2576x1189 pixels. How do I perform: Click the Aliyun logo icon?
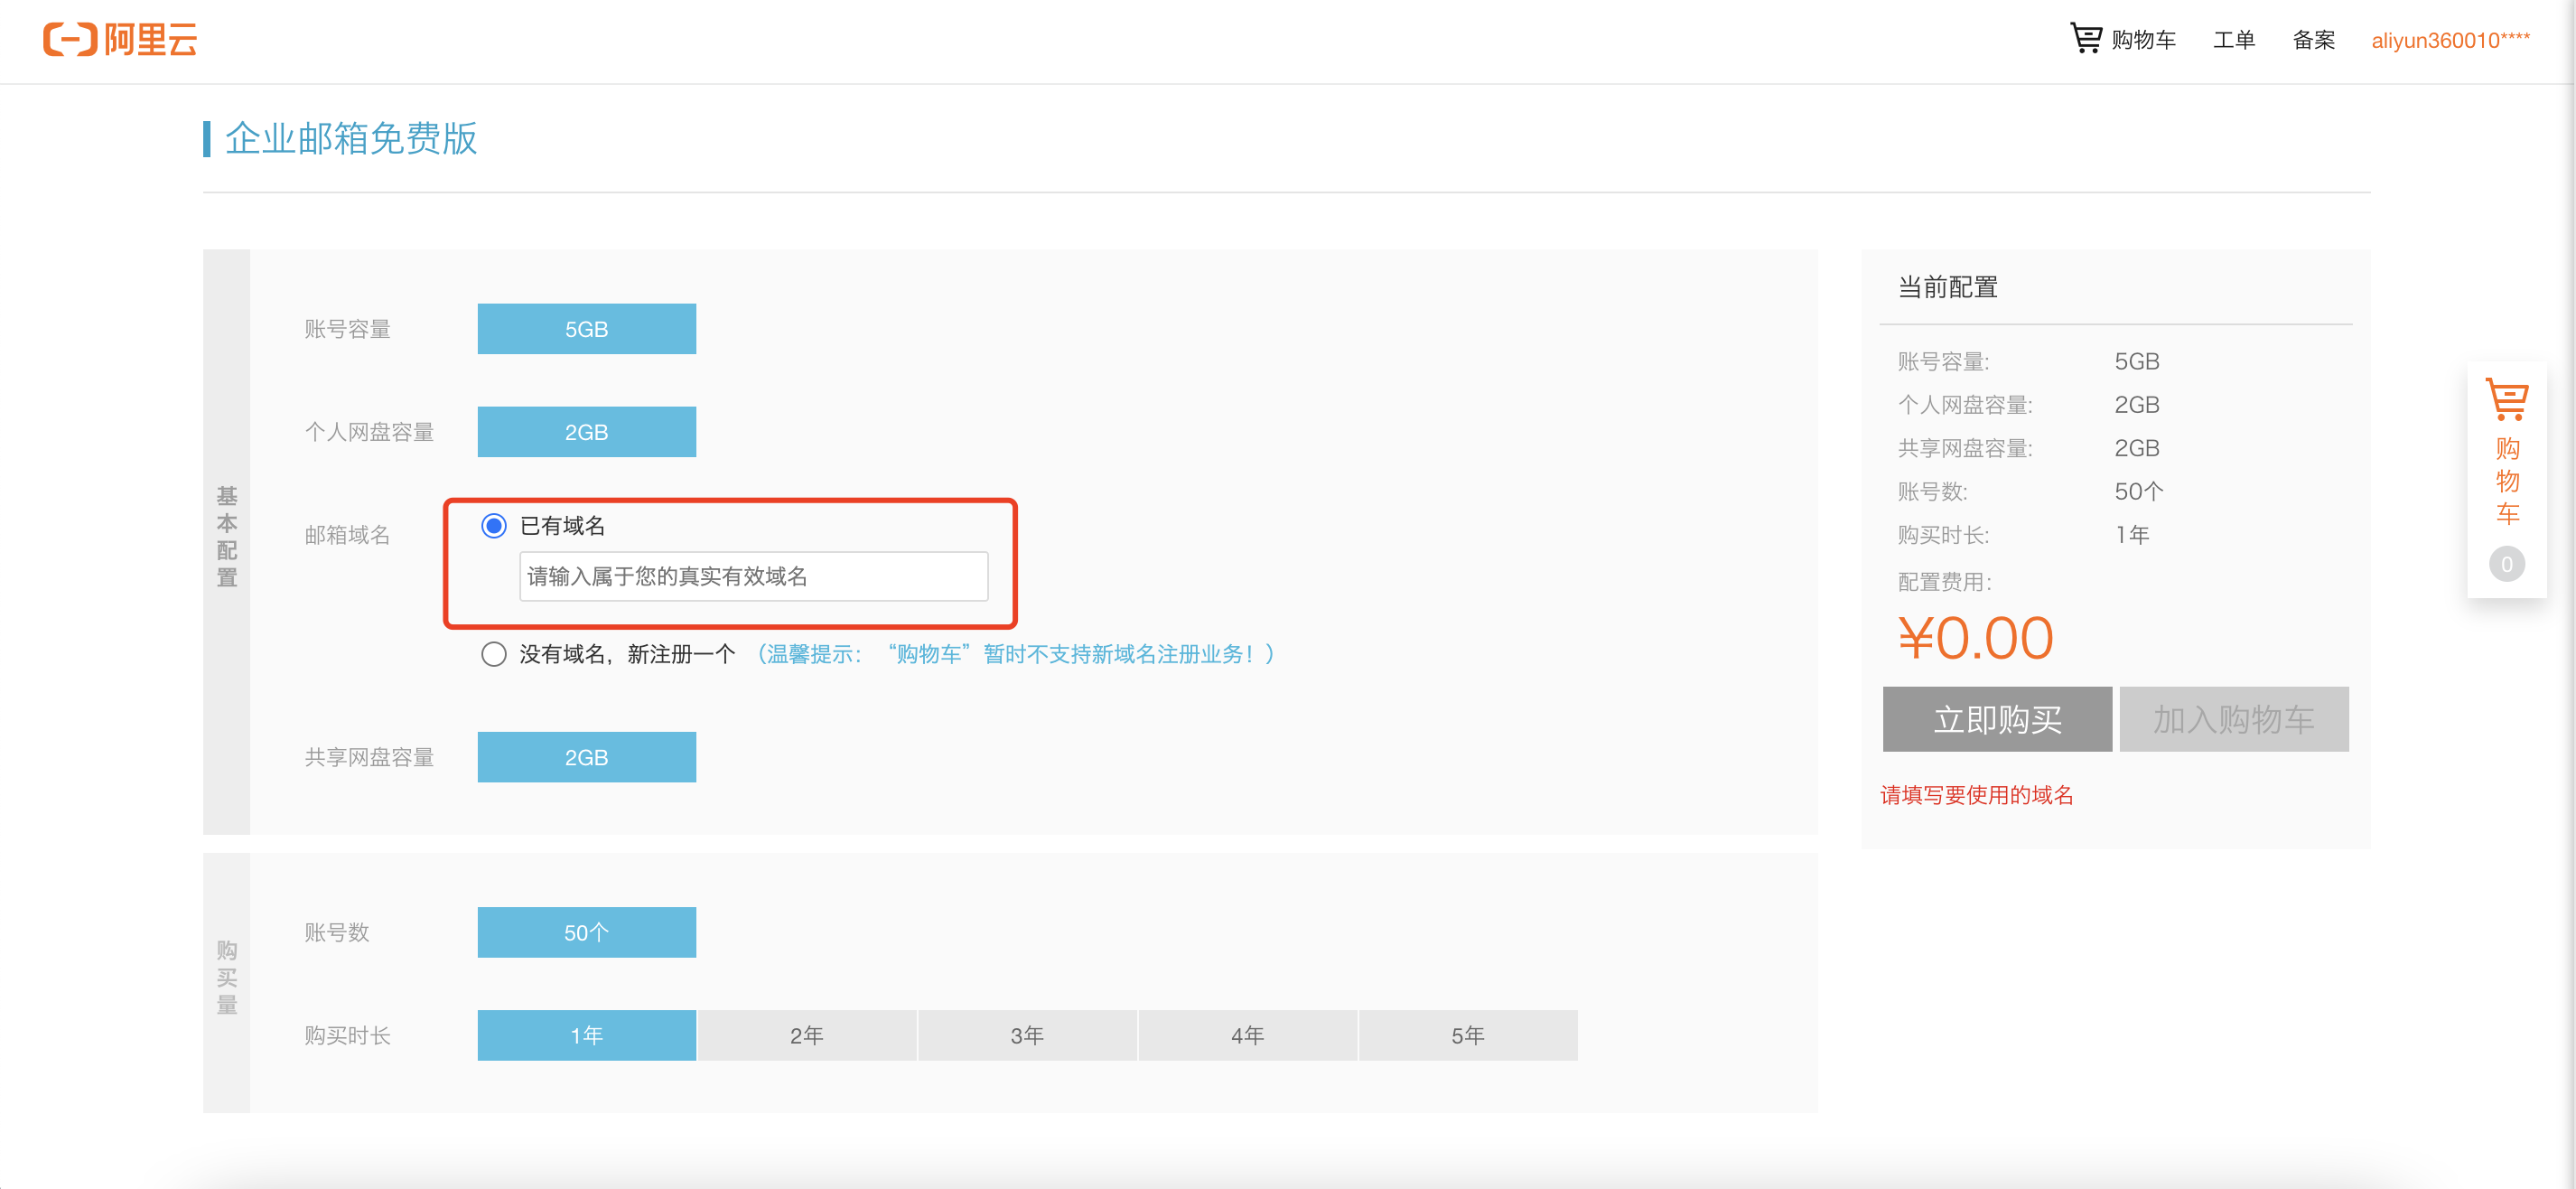tap(70, 40)
